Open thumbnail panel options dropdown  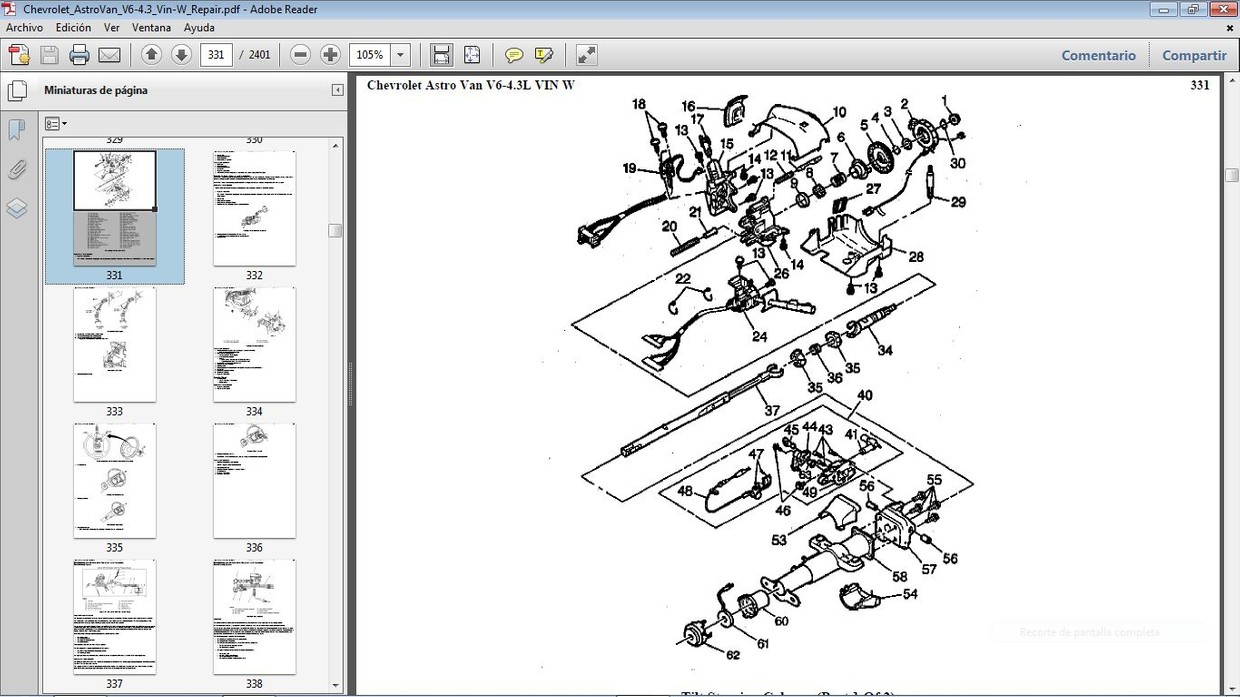(x=56, y=124)
